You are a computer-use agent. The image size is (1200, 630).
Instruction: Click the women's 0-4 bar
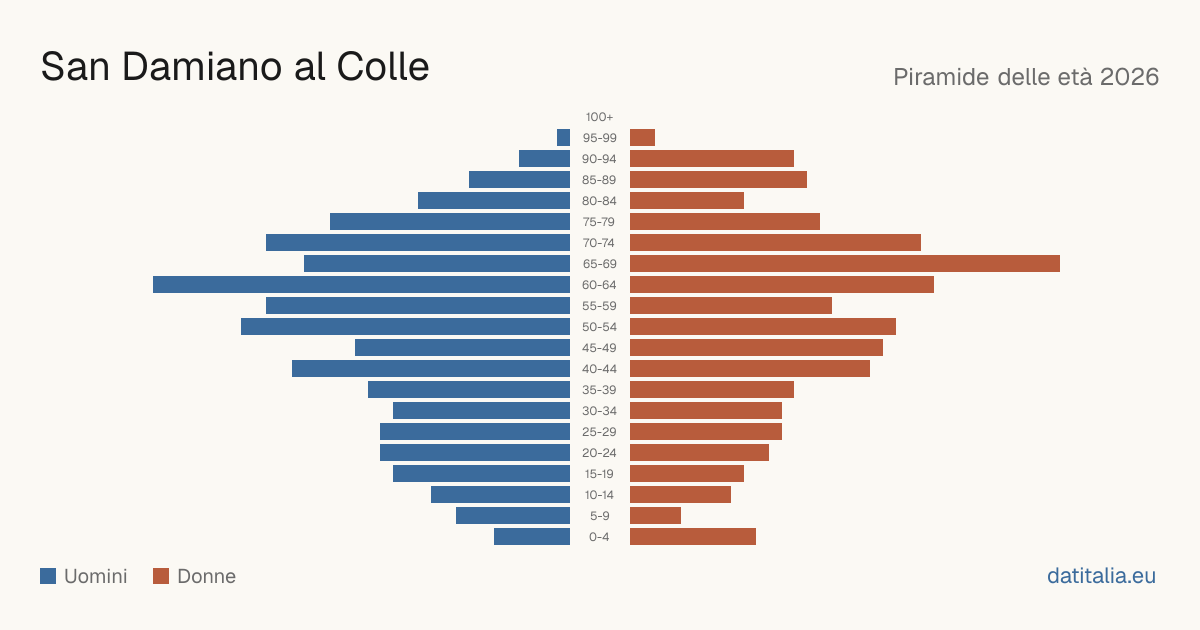coord(693,537)
